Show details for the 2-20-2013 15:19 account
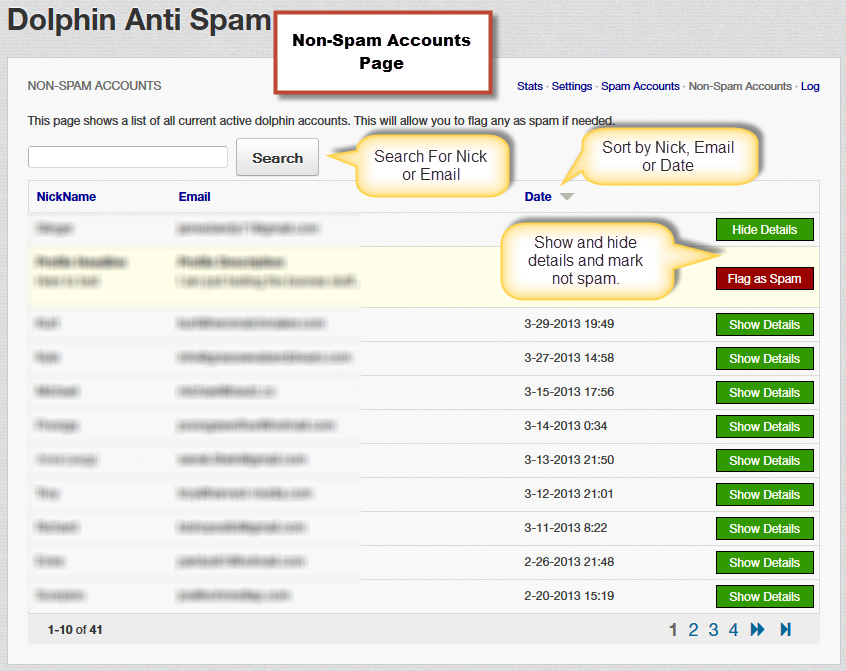Screen dimensions: 846x671 coord(765,597)
